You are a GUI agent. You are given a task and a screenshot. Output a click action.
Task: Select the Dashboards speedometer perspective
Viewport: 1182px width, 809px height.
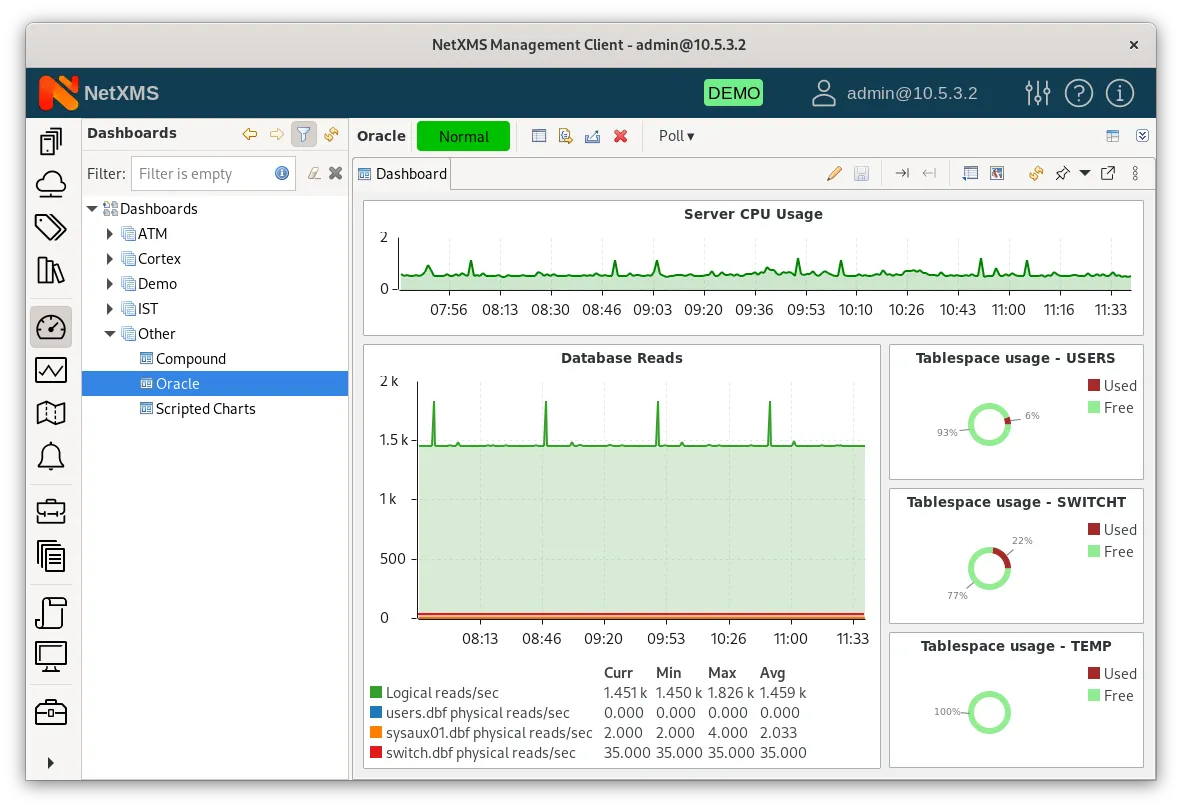(51, 327)
